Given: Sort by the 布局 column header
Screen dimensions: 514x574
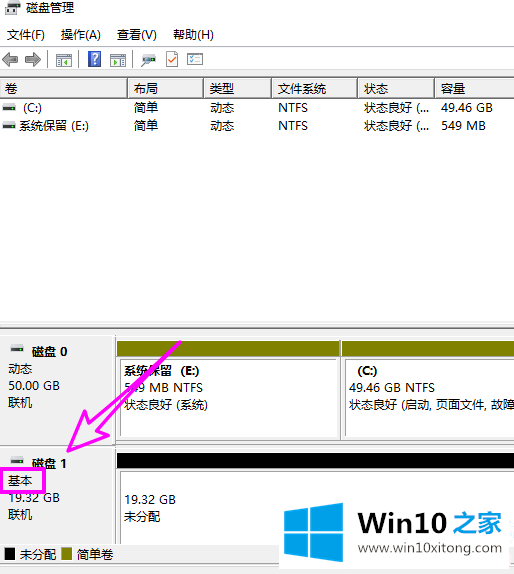Looking at the screenshot, I should click(165, 88).
